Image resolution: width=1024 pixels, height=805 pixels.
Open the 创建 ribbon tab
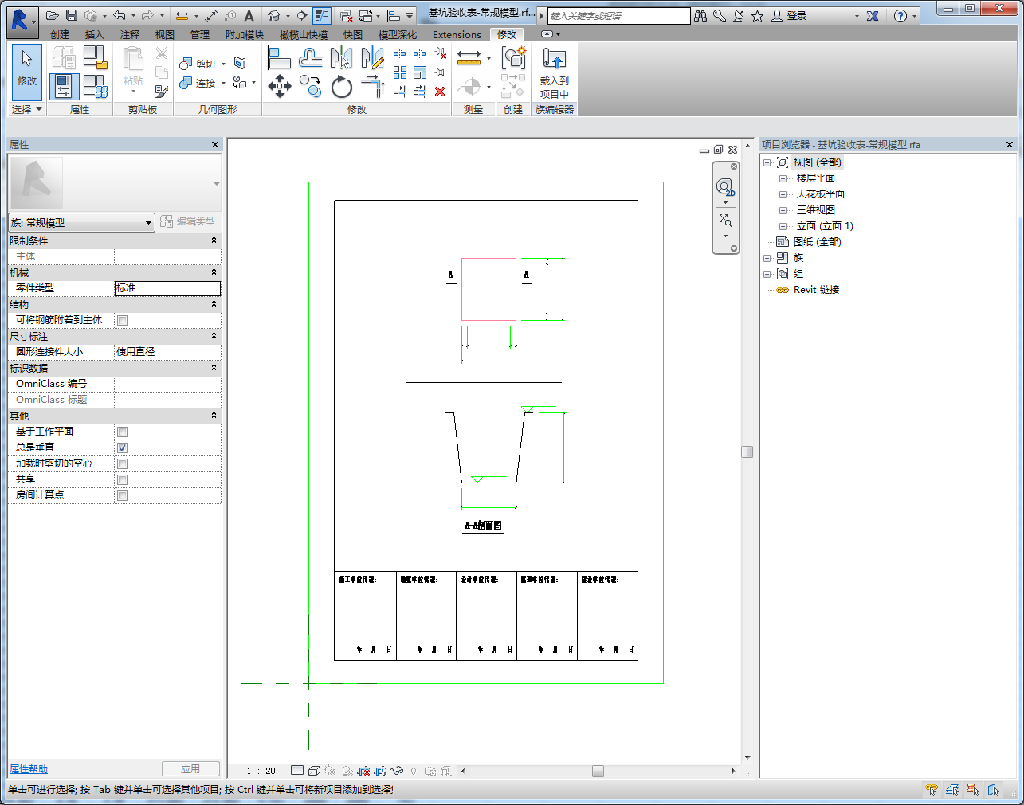(x=59, y=35)
